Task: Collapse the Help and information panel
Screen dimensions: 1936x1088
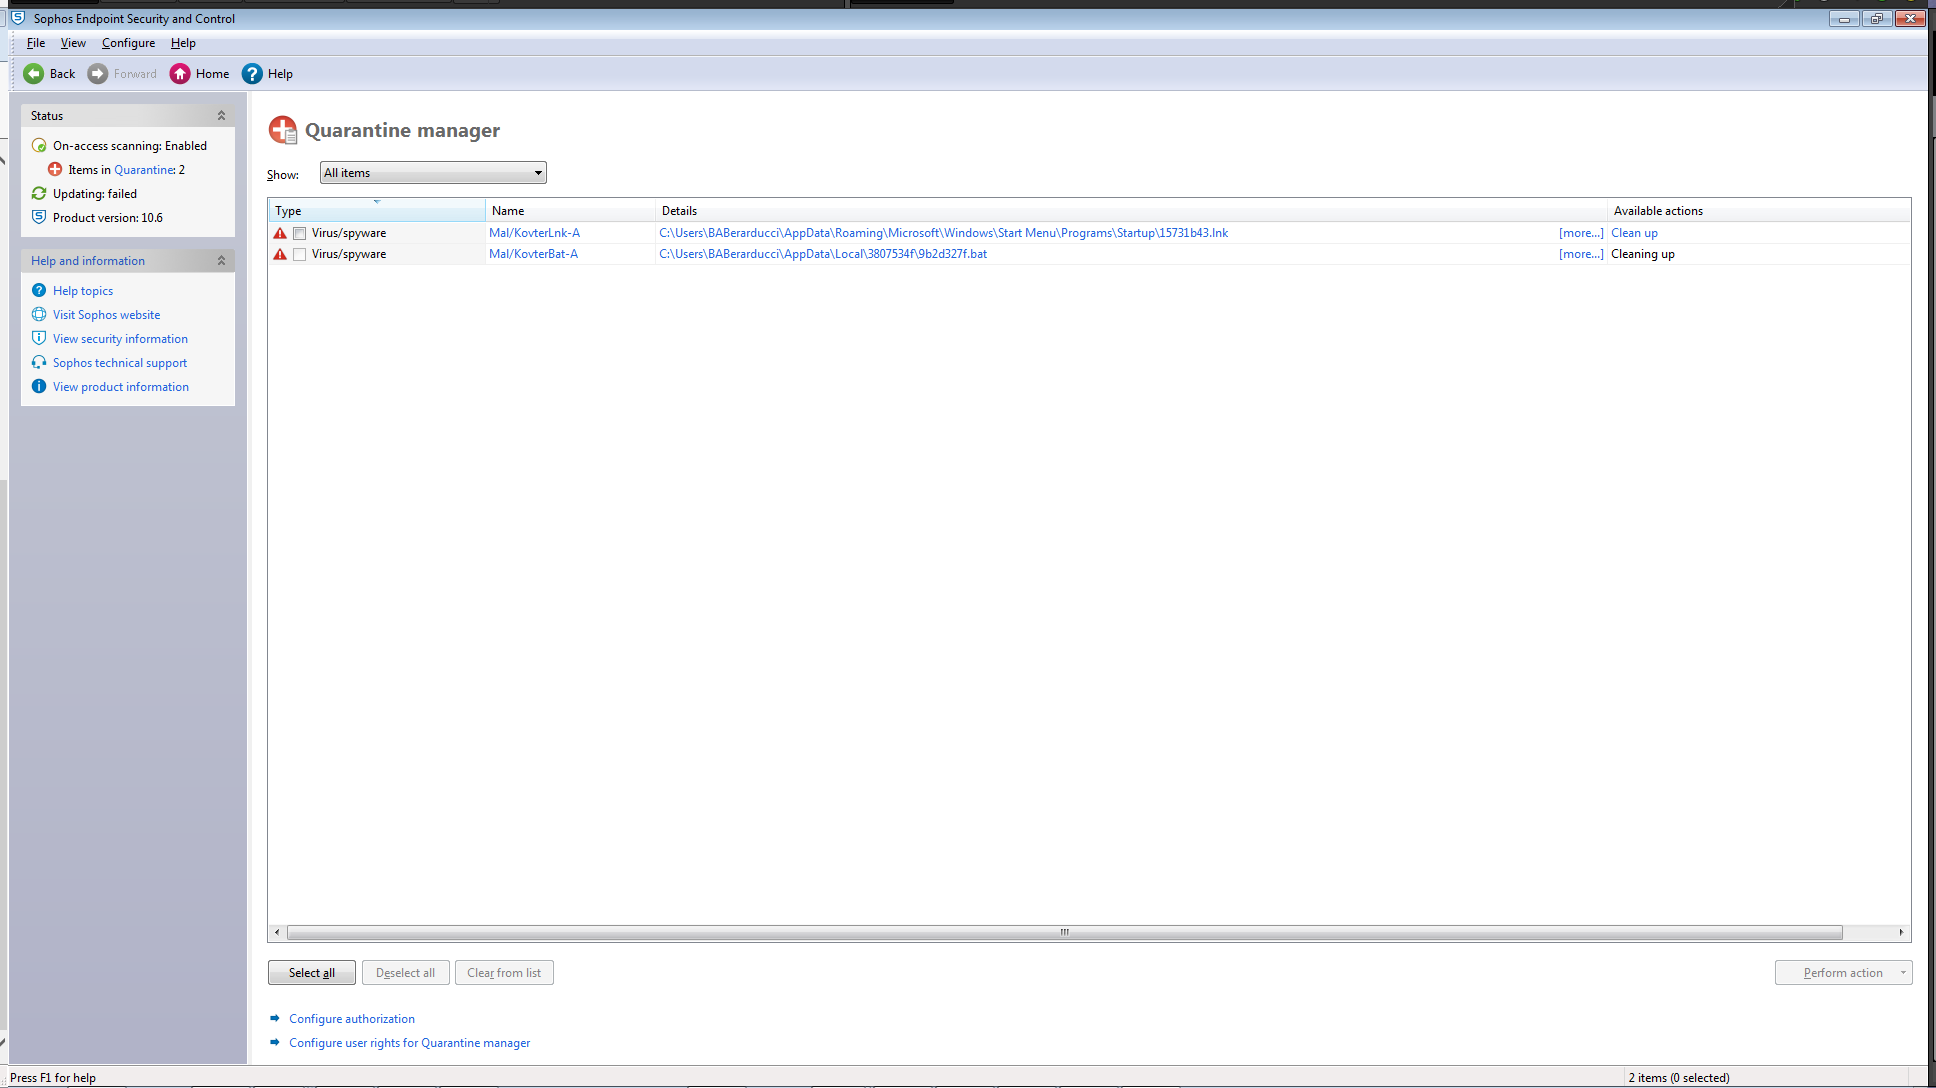Action: pyautogui.click(x=222, y=261)
